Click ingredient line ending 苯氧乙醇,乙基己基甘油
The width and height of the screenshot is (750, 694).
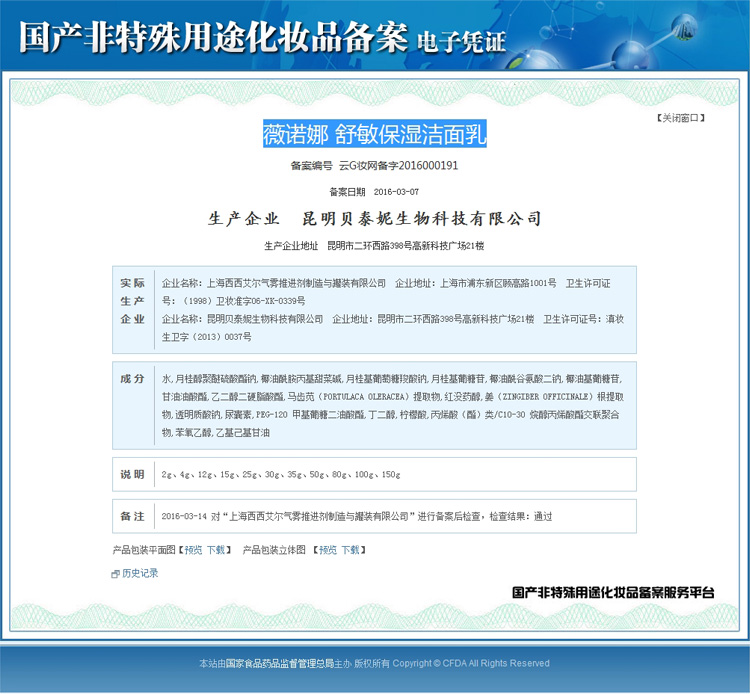216,432
